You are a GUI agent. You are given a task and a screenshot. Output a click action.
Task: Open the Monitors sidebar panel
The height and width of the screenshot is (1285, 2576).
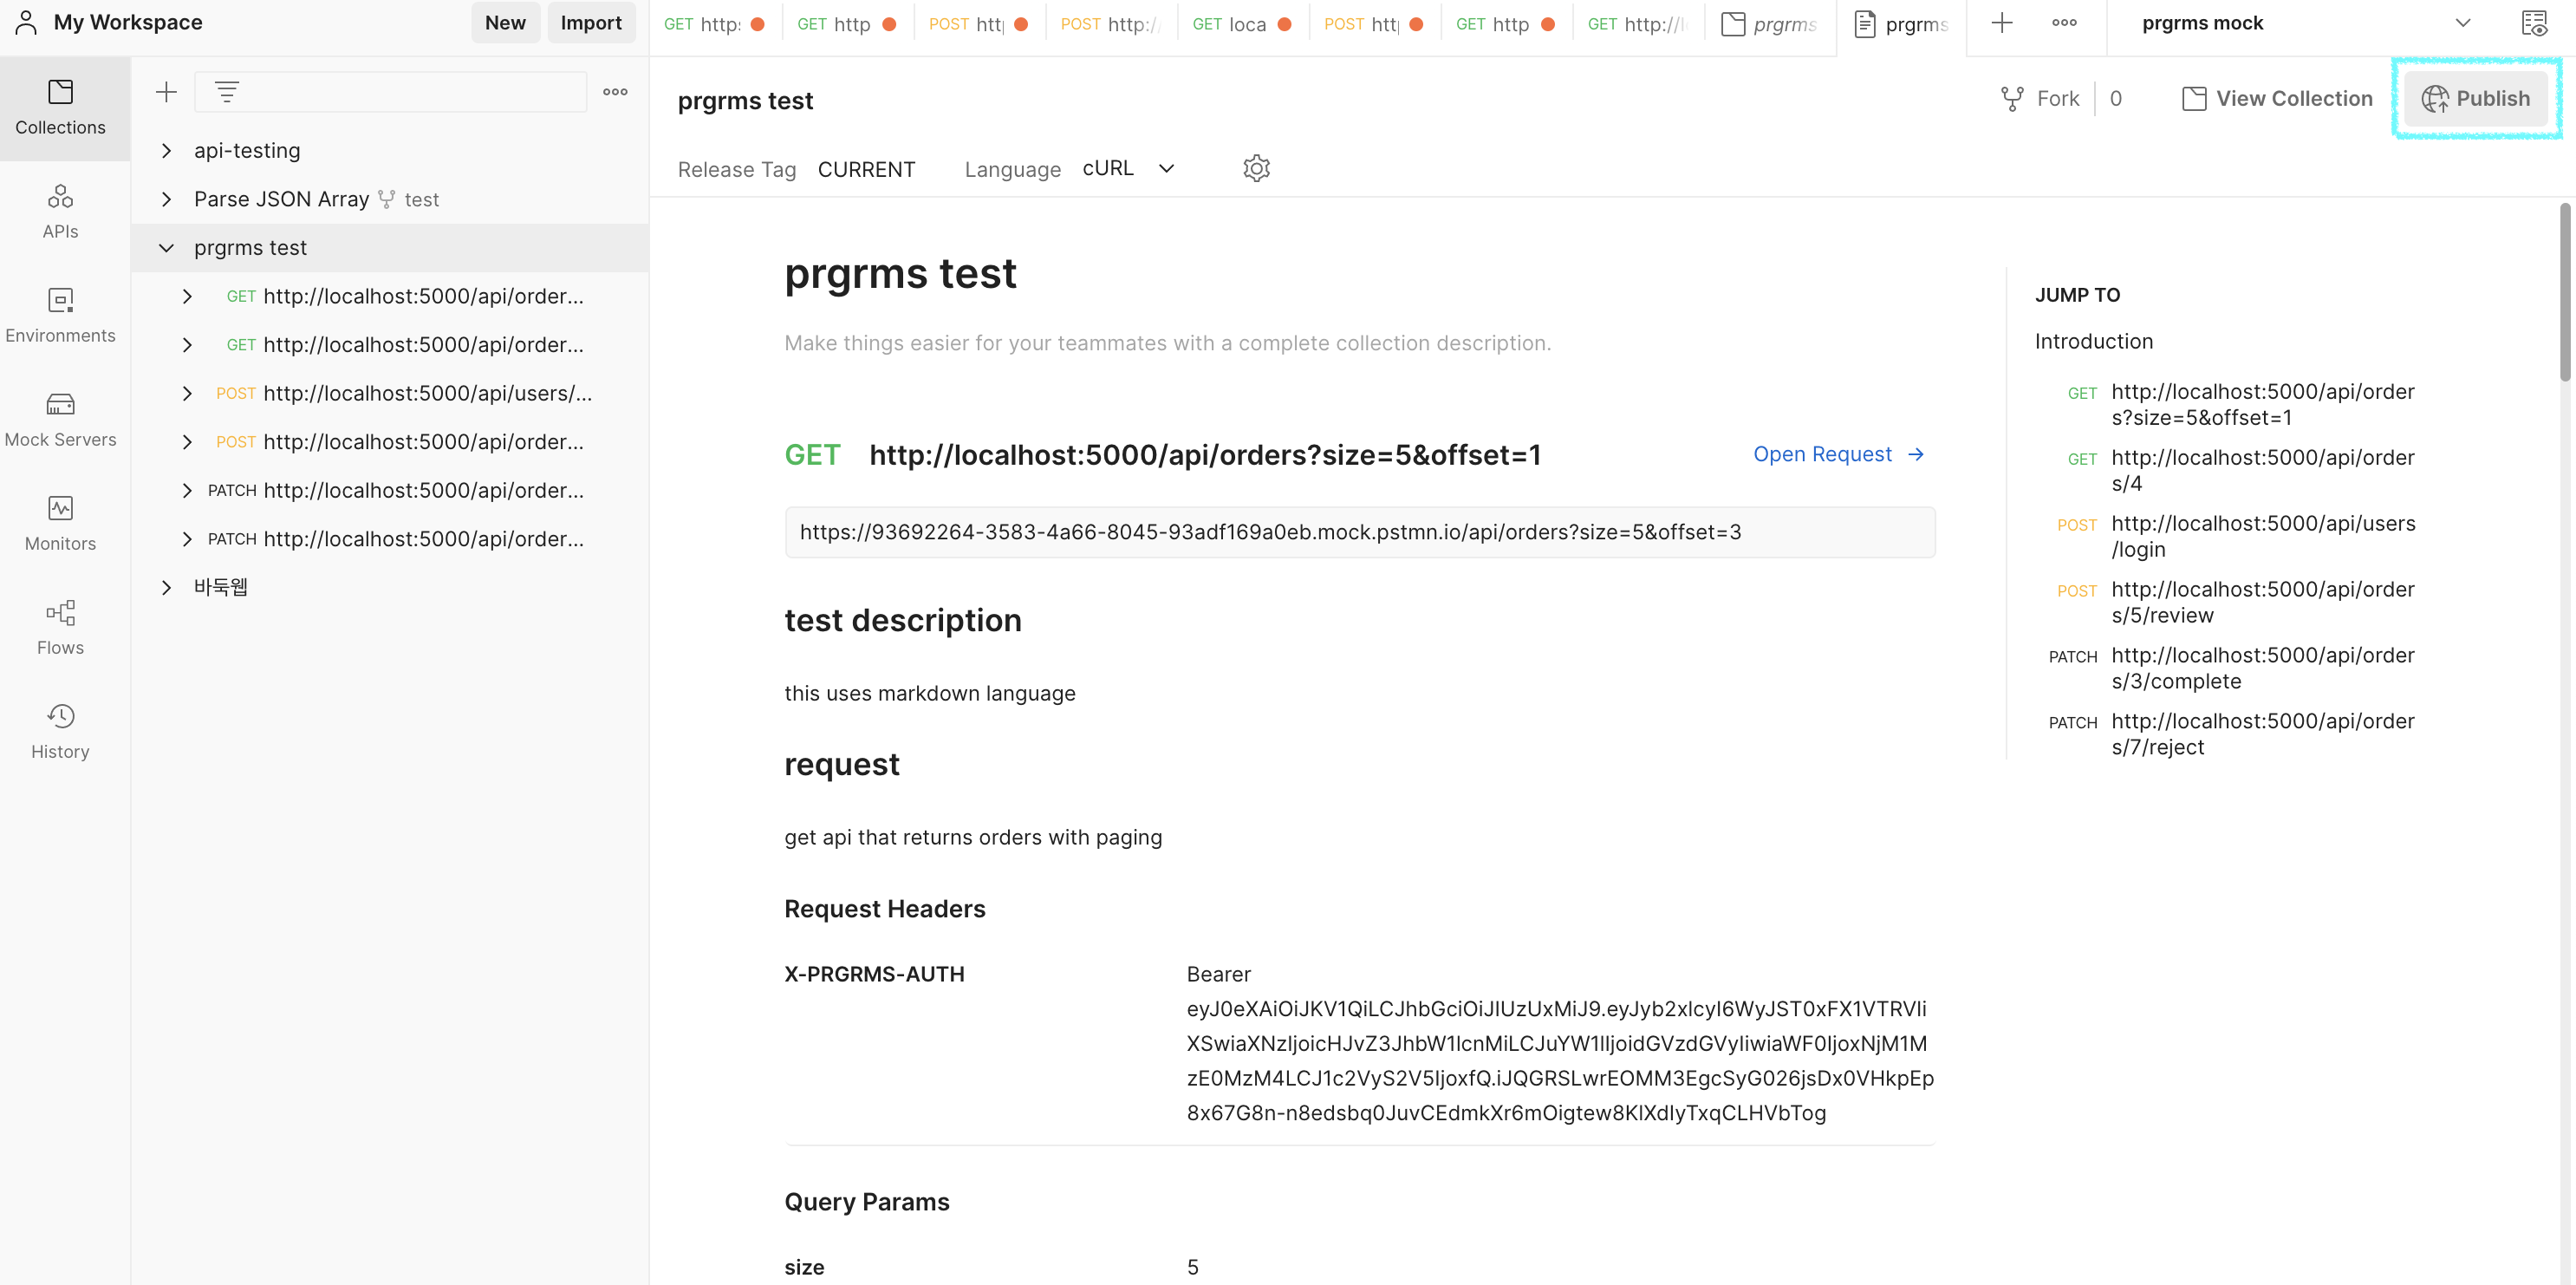tap(60, 524)
